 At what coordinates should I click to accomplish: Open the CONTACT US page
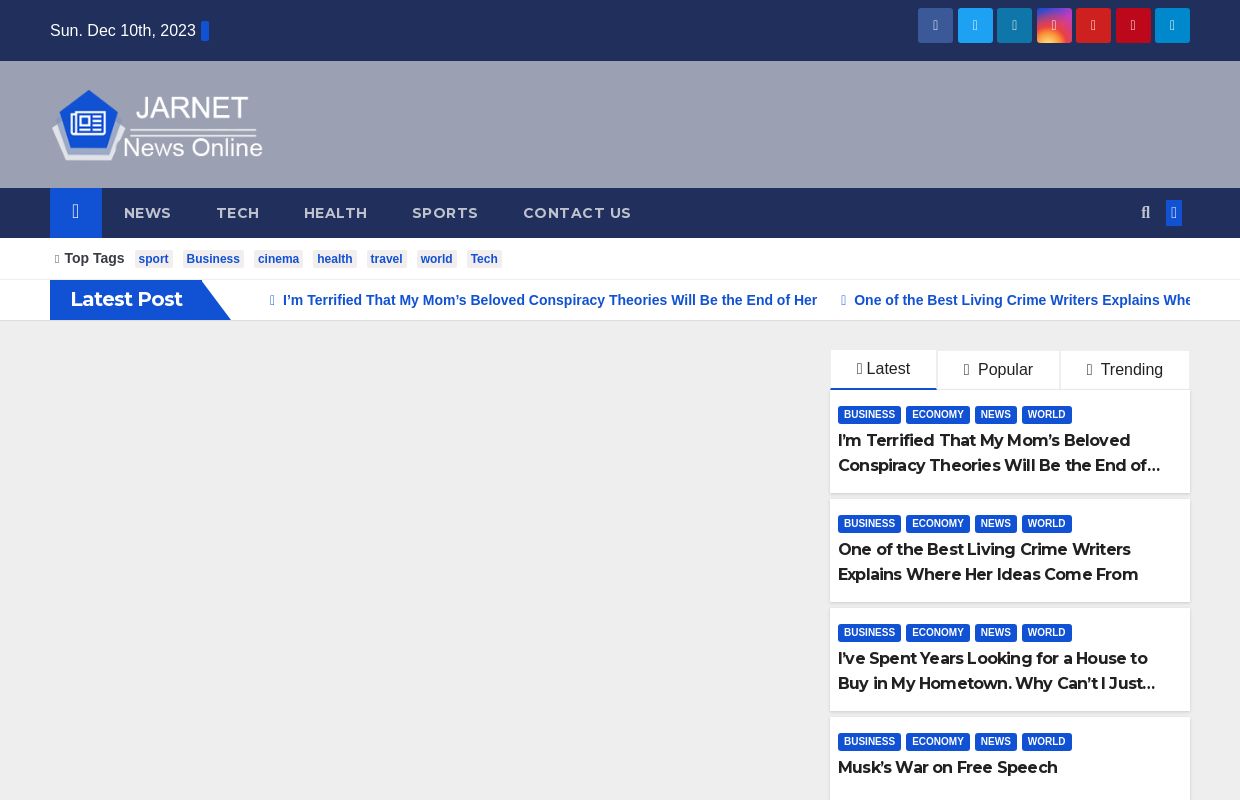coord(577,213)
